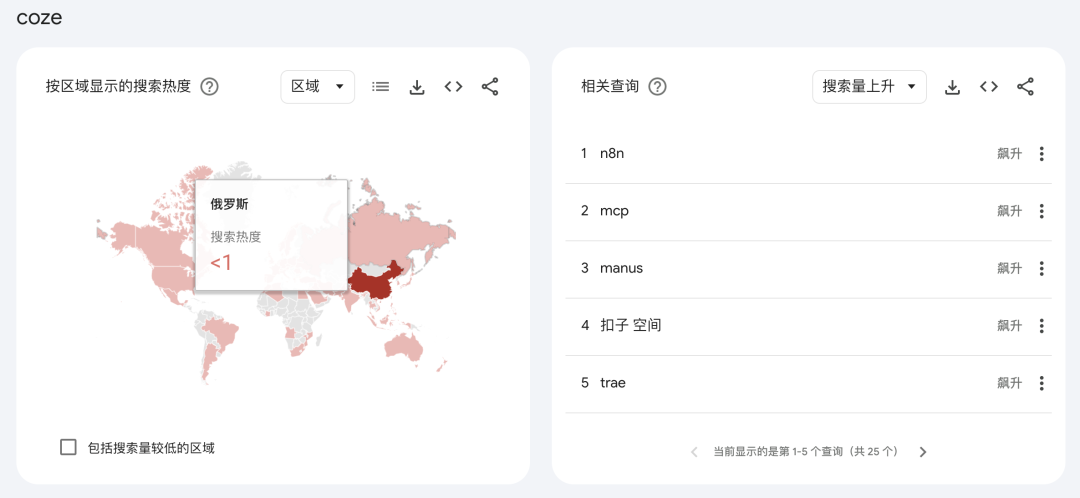Open more options for n8n query
The image size is (1080, 498).
click(1041, 154)
